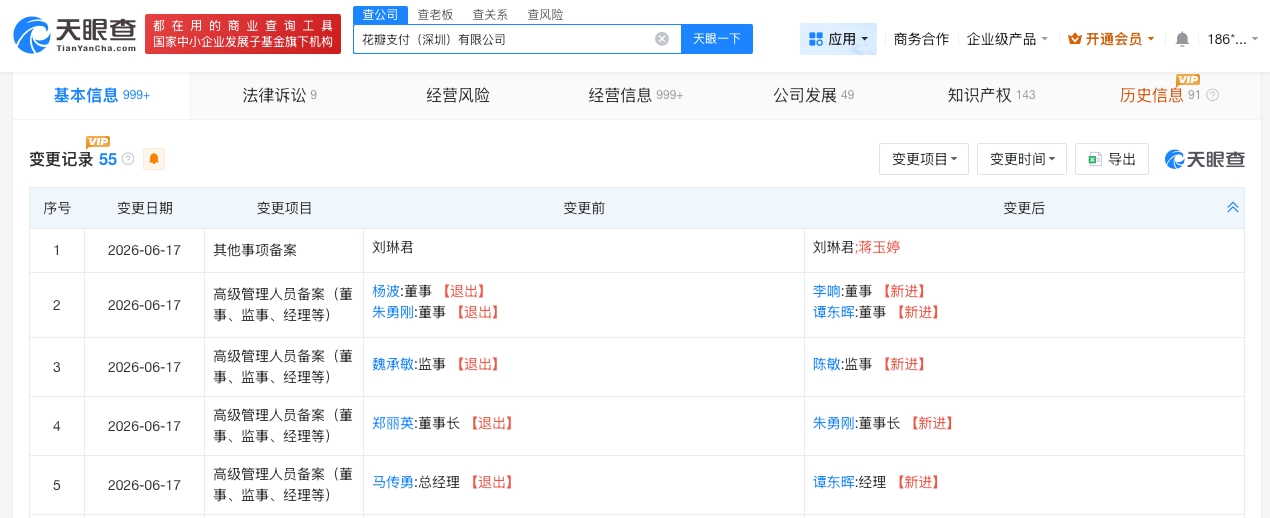Switch to the 经营风险 tab

click(x=458, y=95)
